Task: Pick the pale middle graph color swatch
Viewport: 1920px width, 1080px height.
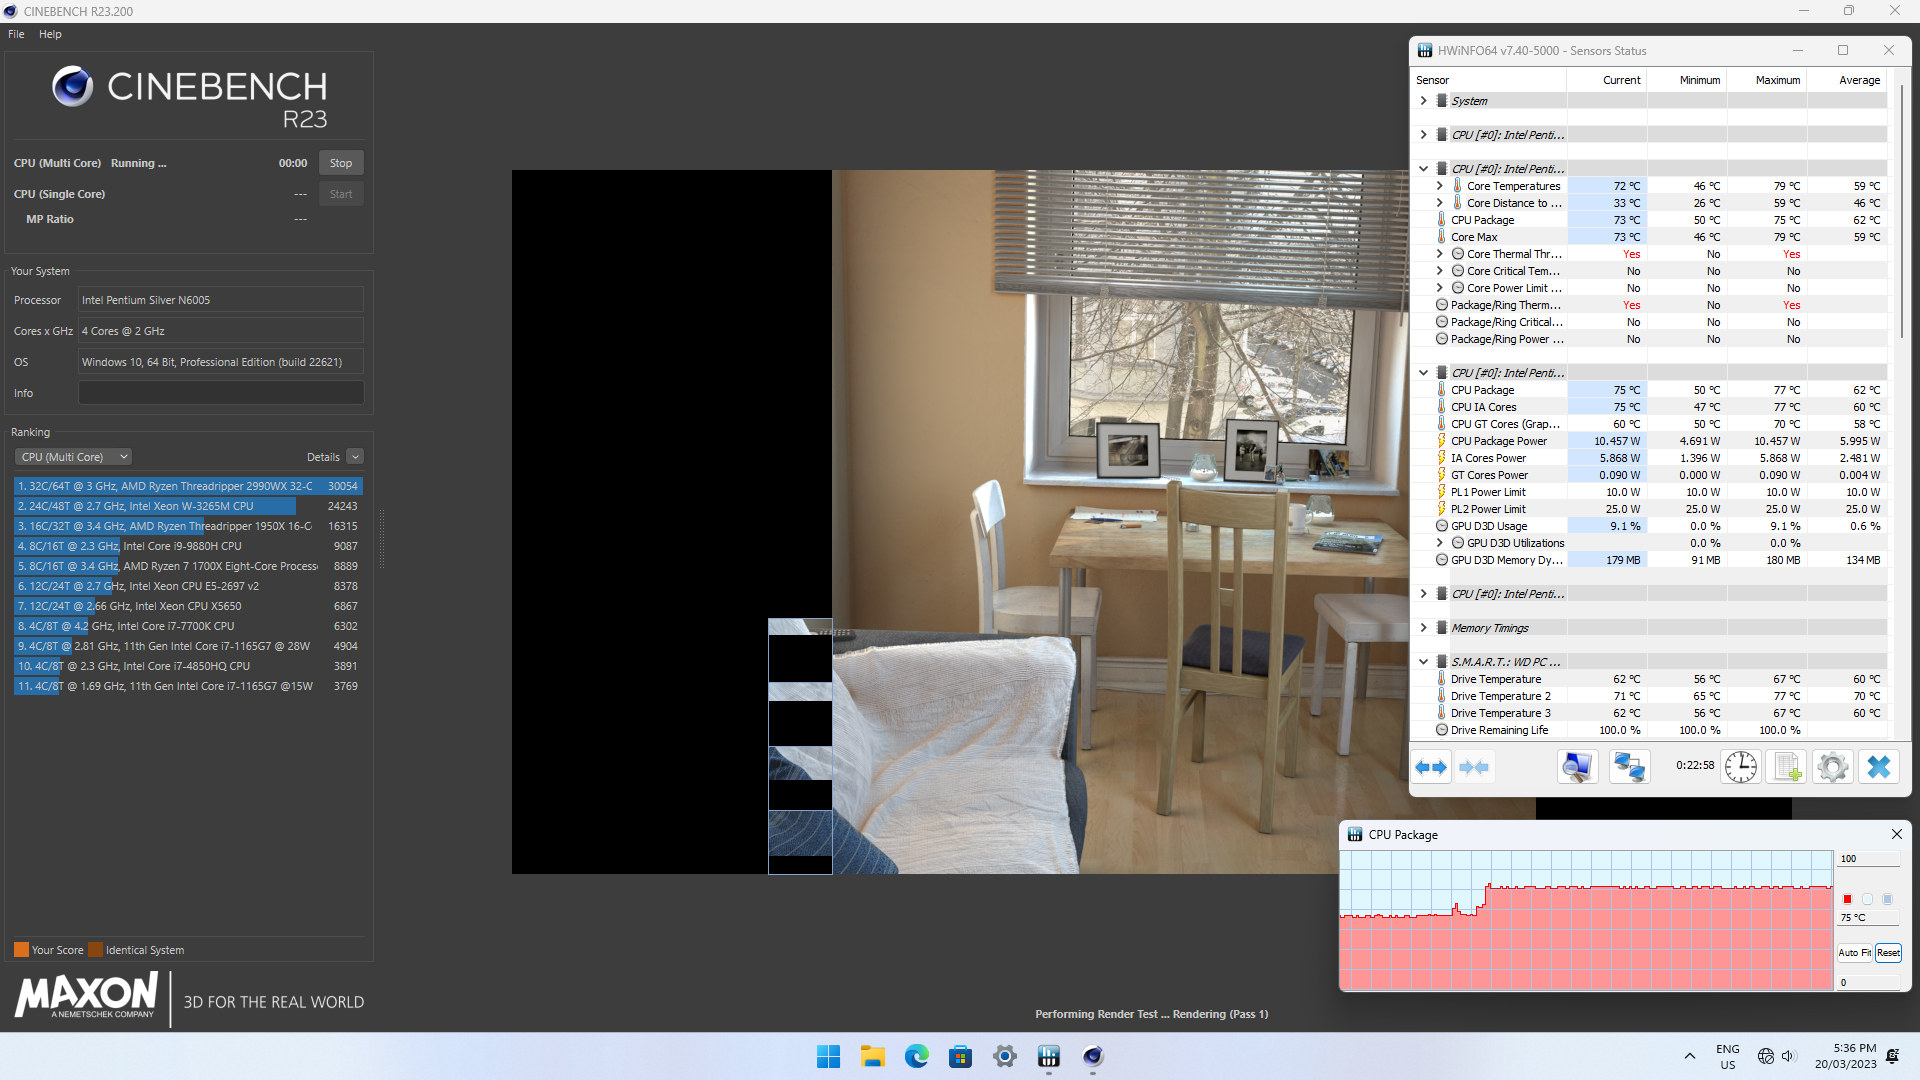Action: [x=1867, y=899]
